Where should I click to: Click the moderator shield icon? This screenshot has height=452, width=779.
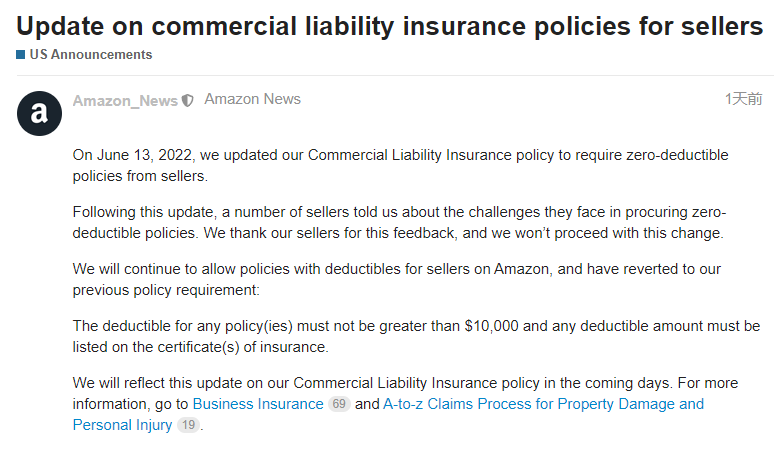187,101
